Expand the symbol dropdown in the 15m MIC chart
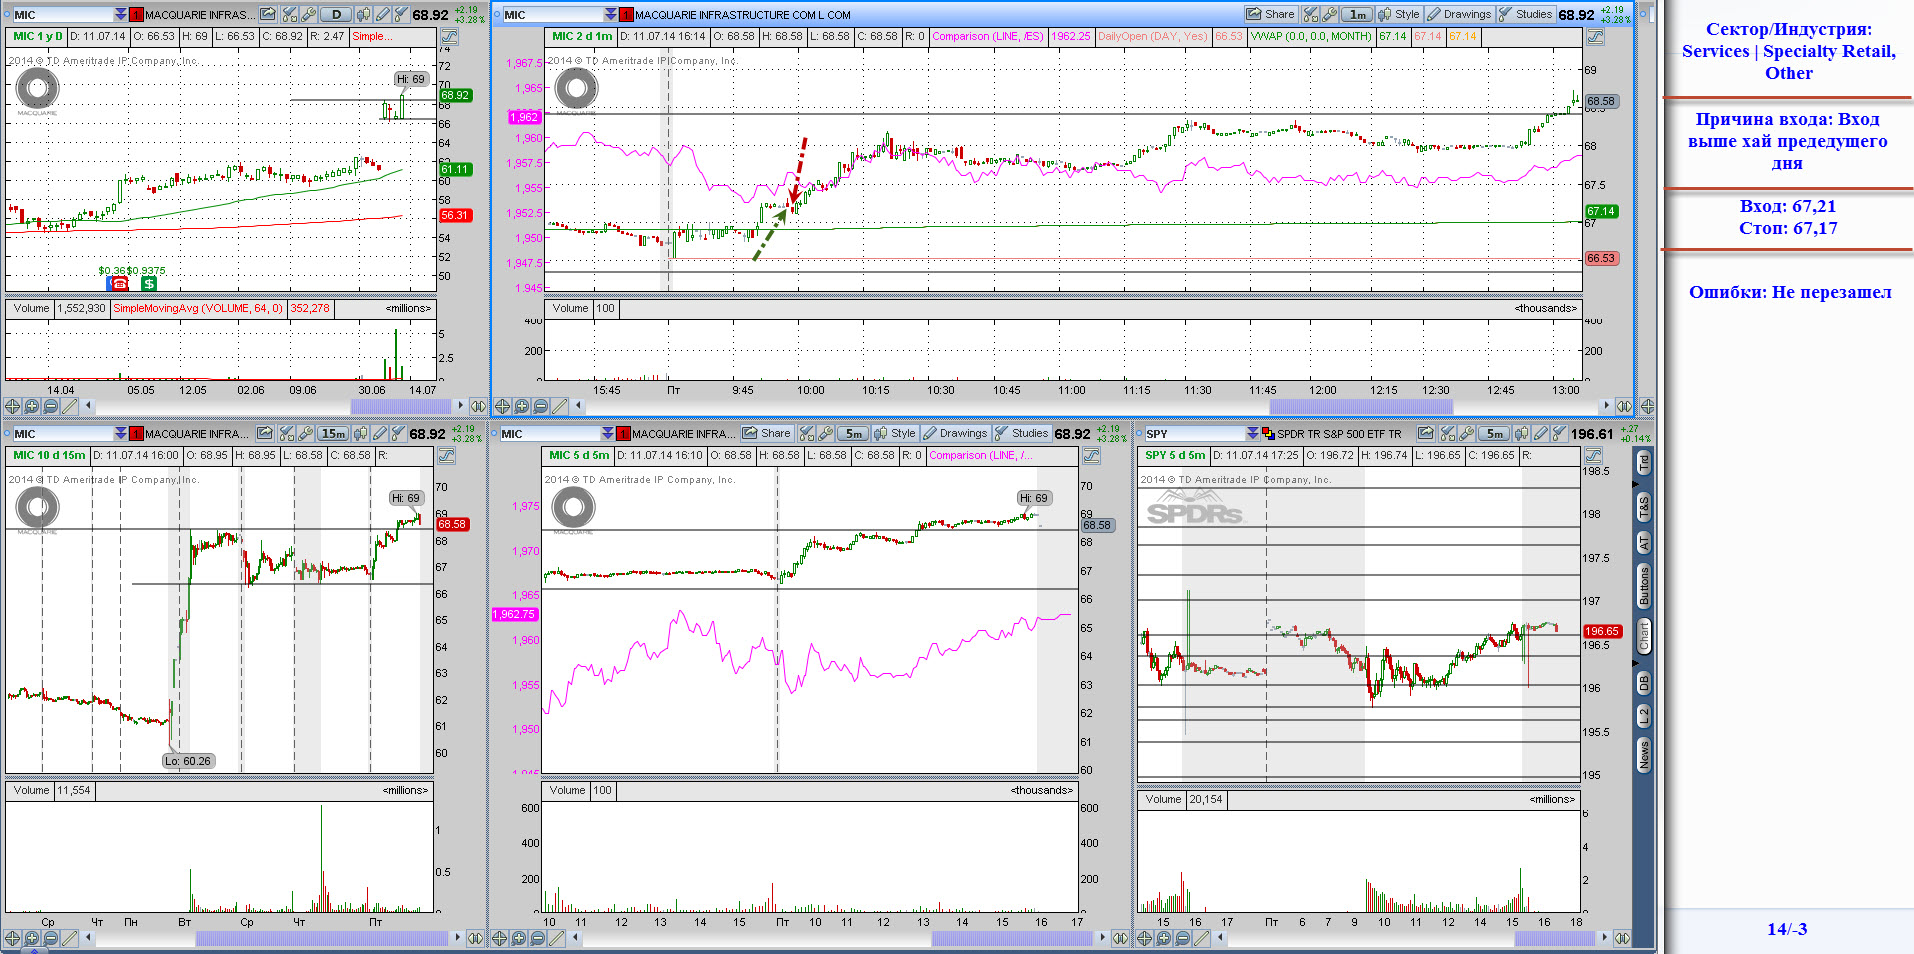Viewport: 1914px width, 954px height. pyautogui.click(x=121, y=433)
